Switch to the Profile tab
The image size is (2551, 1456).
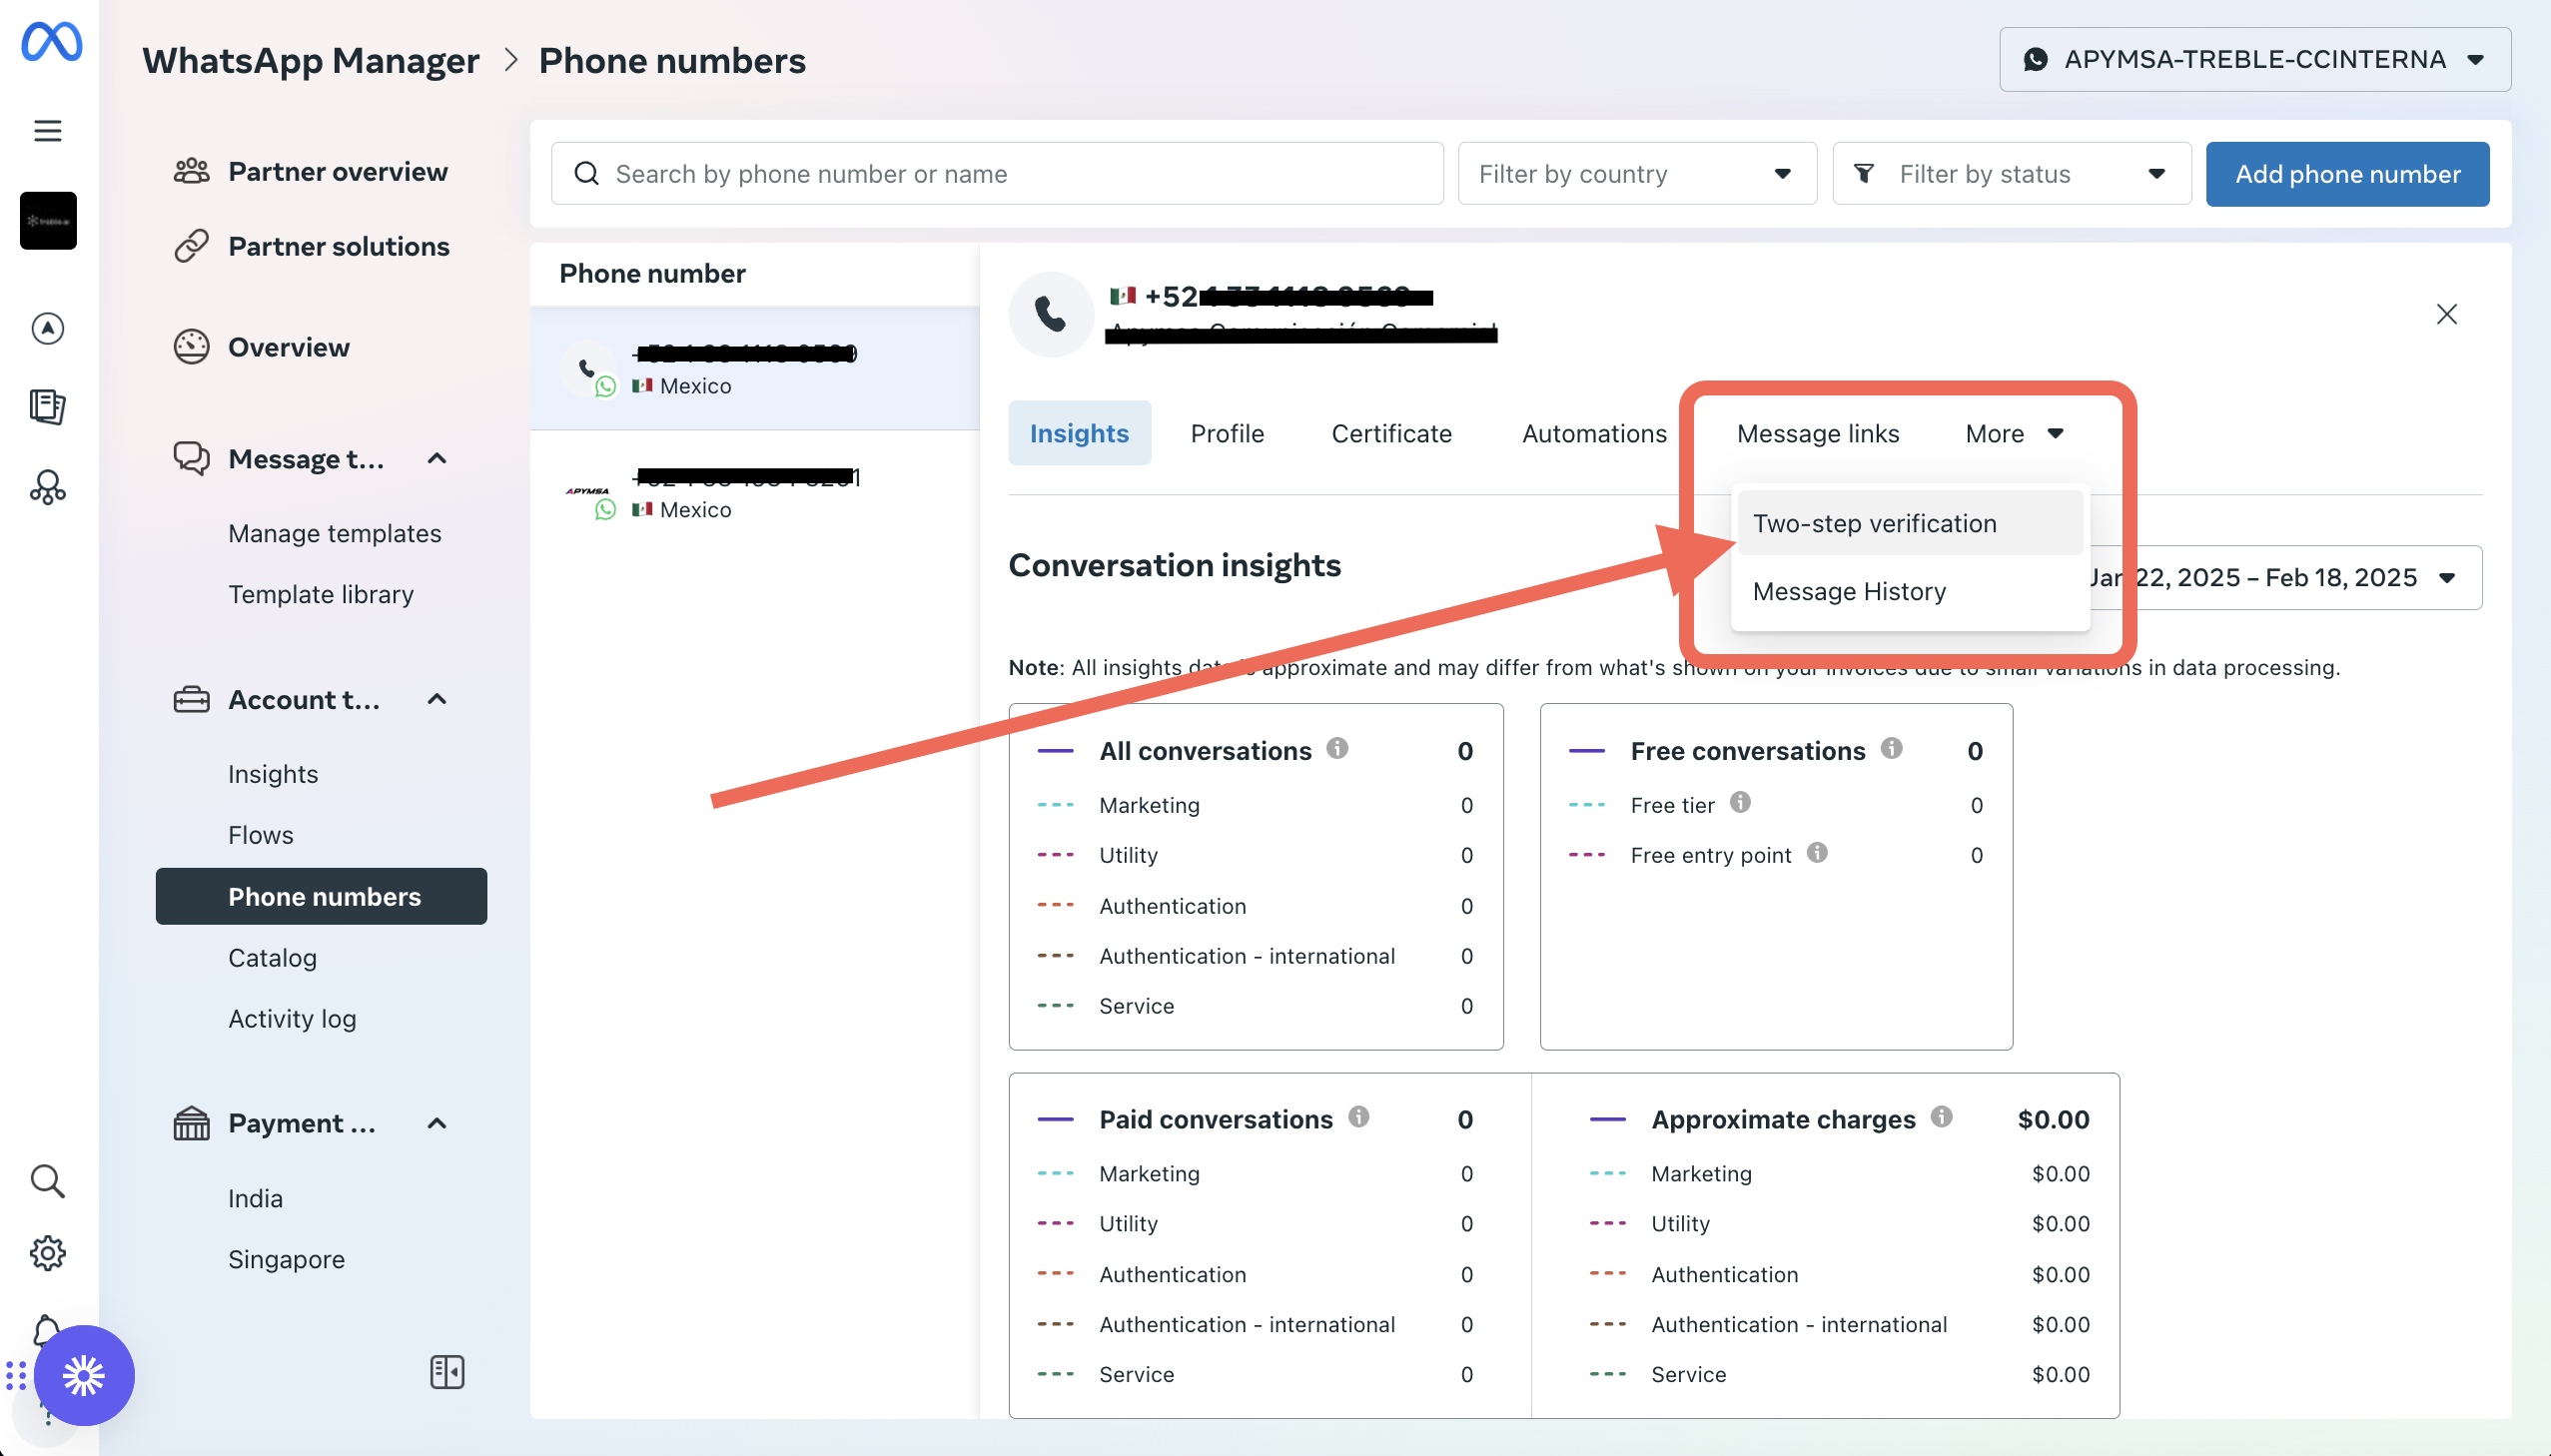pyautogui.click(x=1227, y=433)
